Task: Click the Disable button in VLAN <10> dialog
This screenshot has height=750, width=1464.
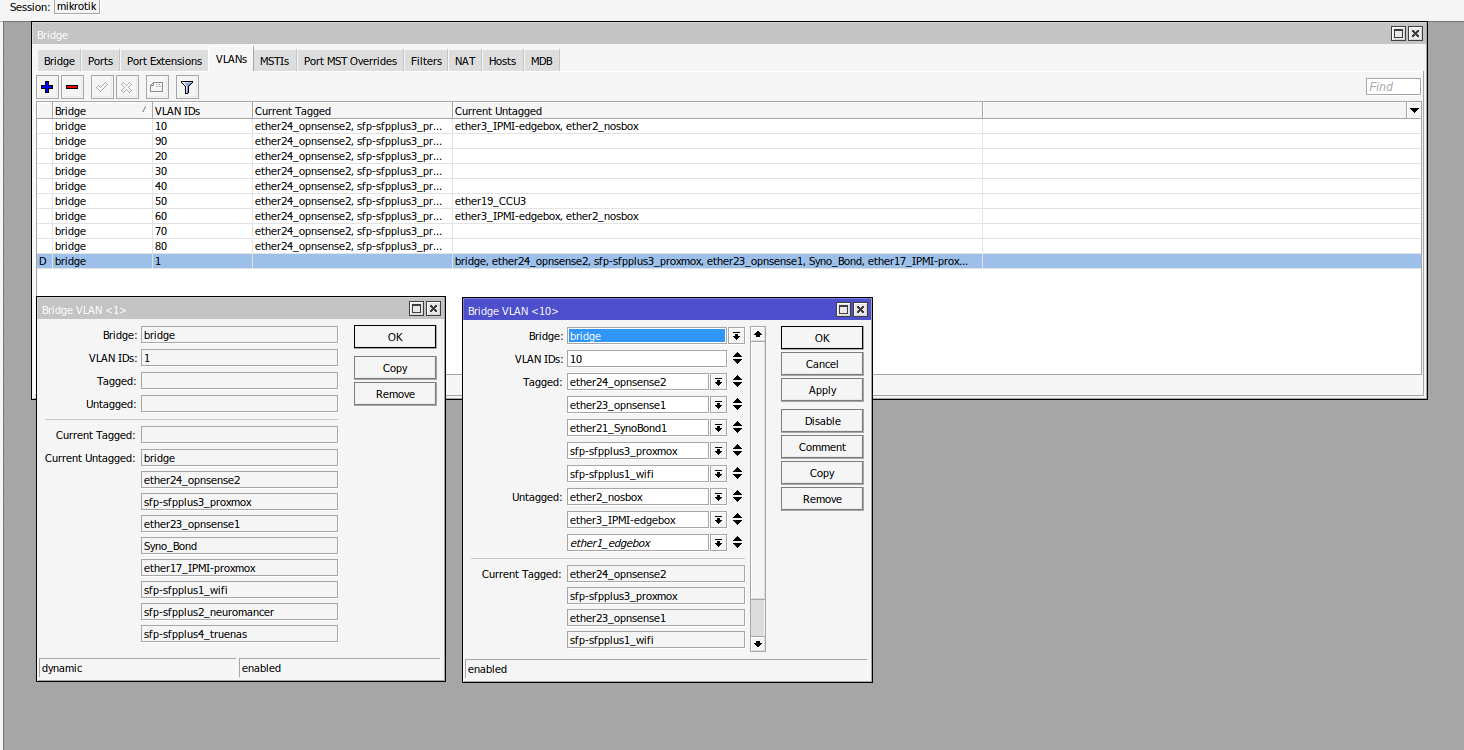Action: click(822, 421)
